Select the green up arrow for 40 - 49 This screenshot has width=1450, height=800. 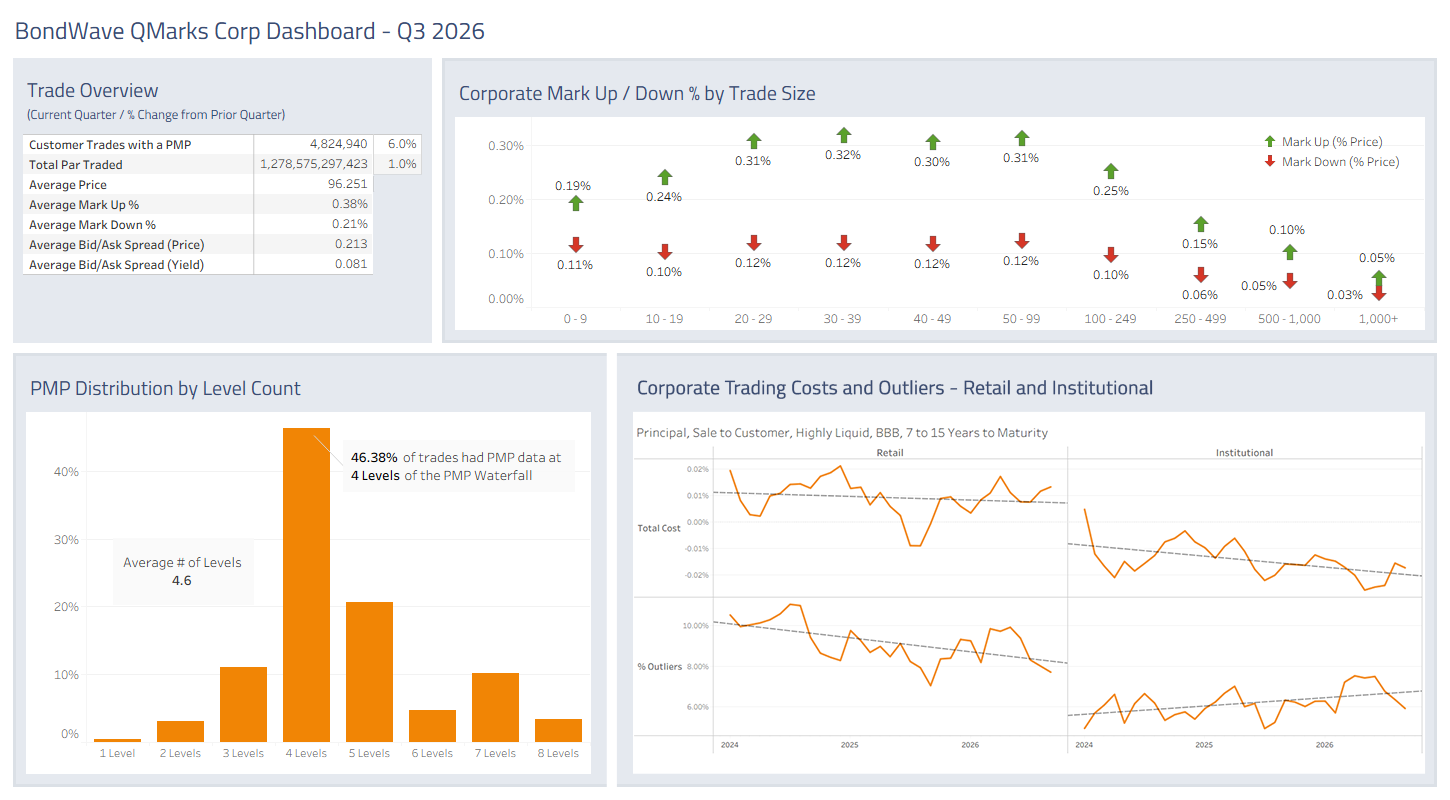point(932,143)
